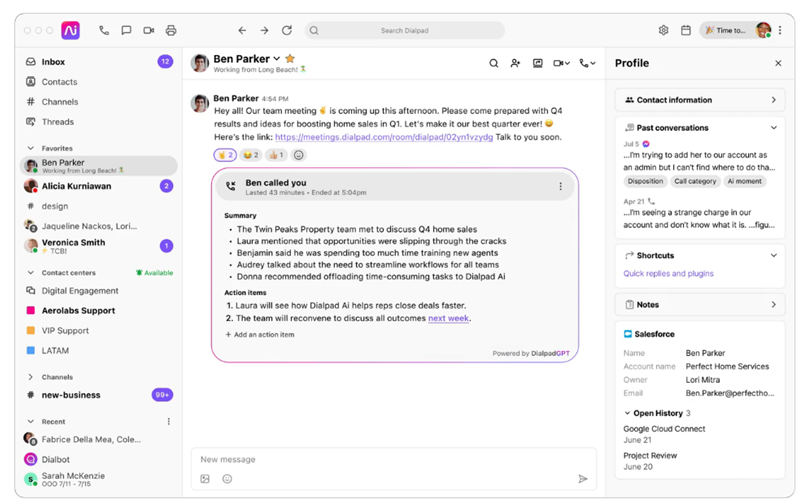Click the phone call icon in top toolbar
The image size is (805, 502).
pyautogui.click(x=104, y=30)
